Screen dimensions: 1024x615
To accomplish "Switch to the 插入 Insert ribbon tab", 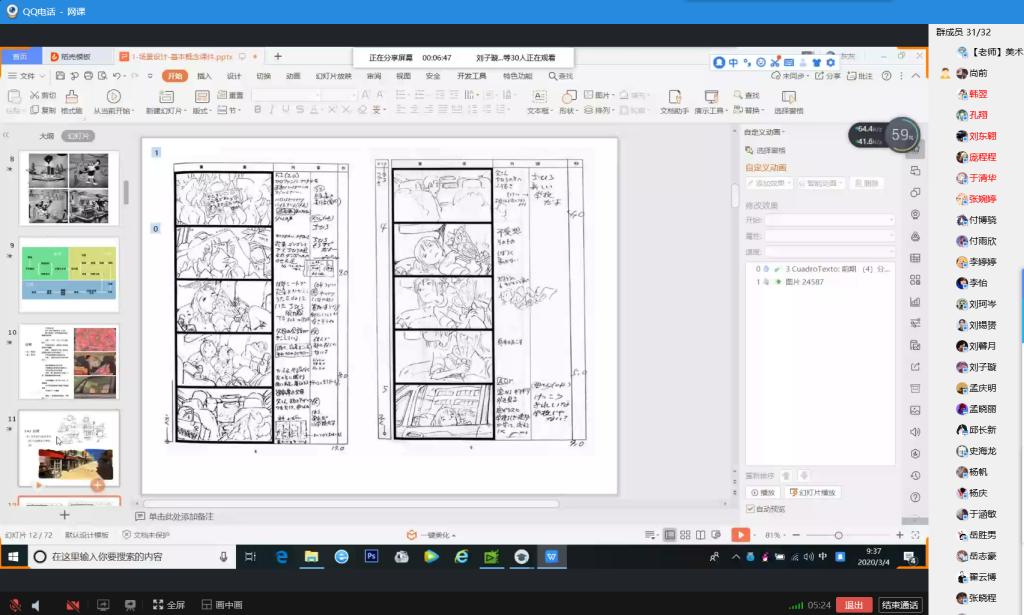I will tap(204, 76).
